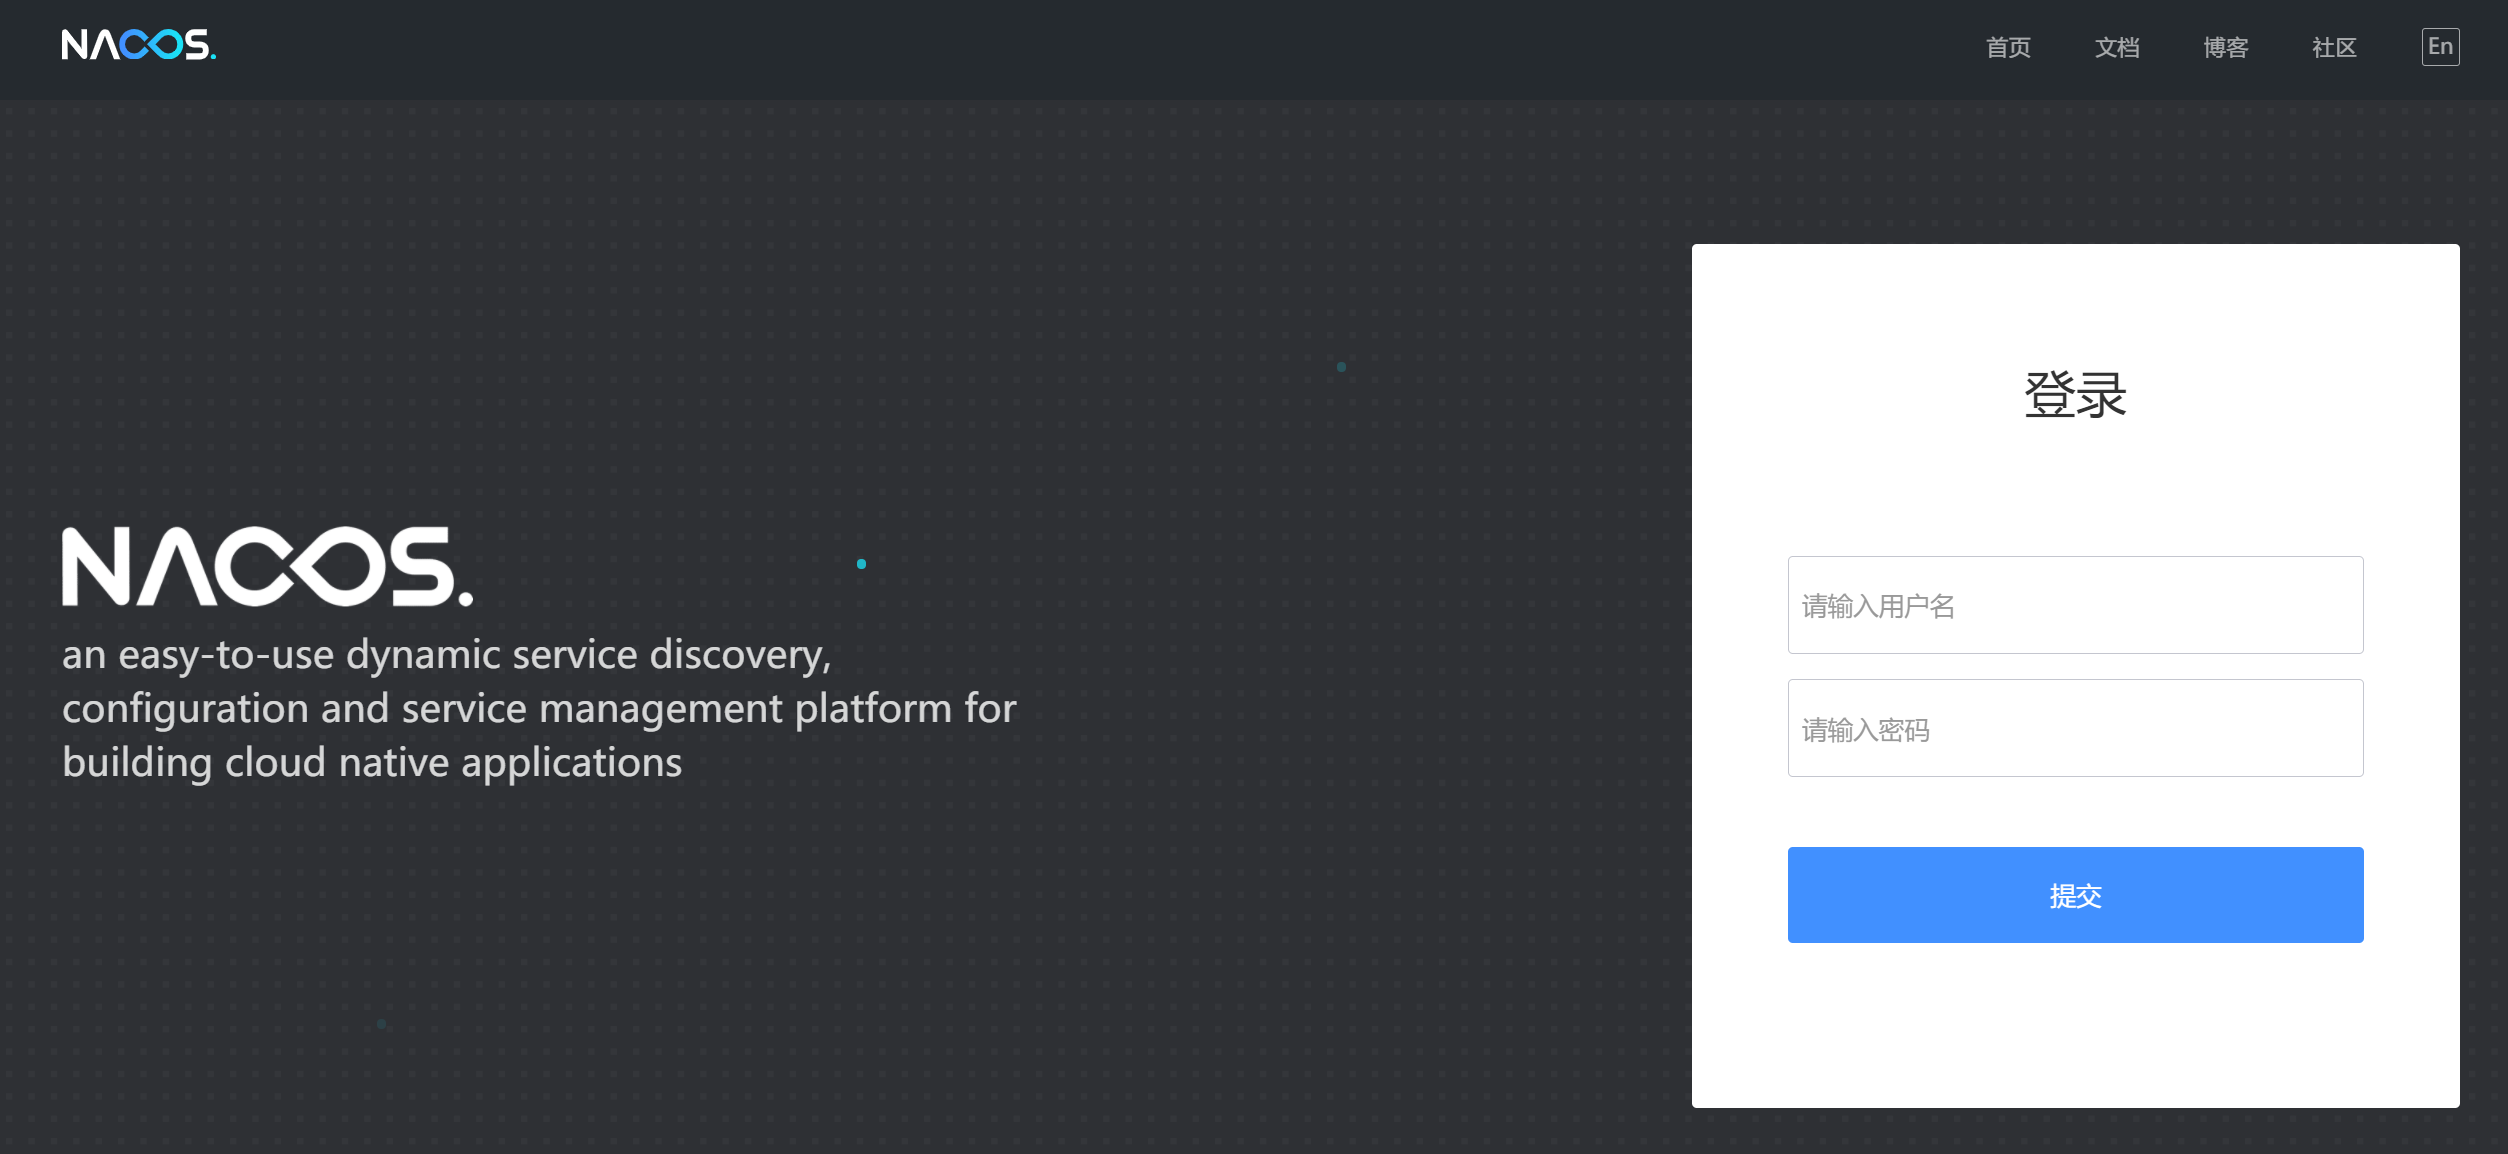Click the 登录 heading text
The height and width of the screenshot is (1154, 2508).
2076,395
